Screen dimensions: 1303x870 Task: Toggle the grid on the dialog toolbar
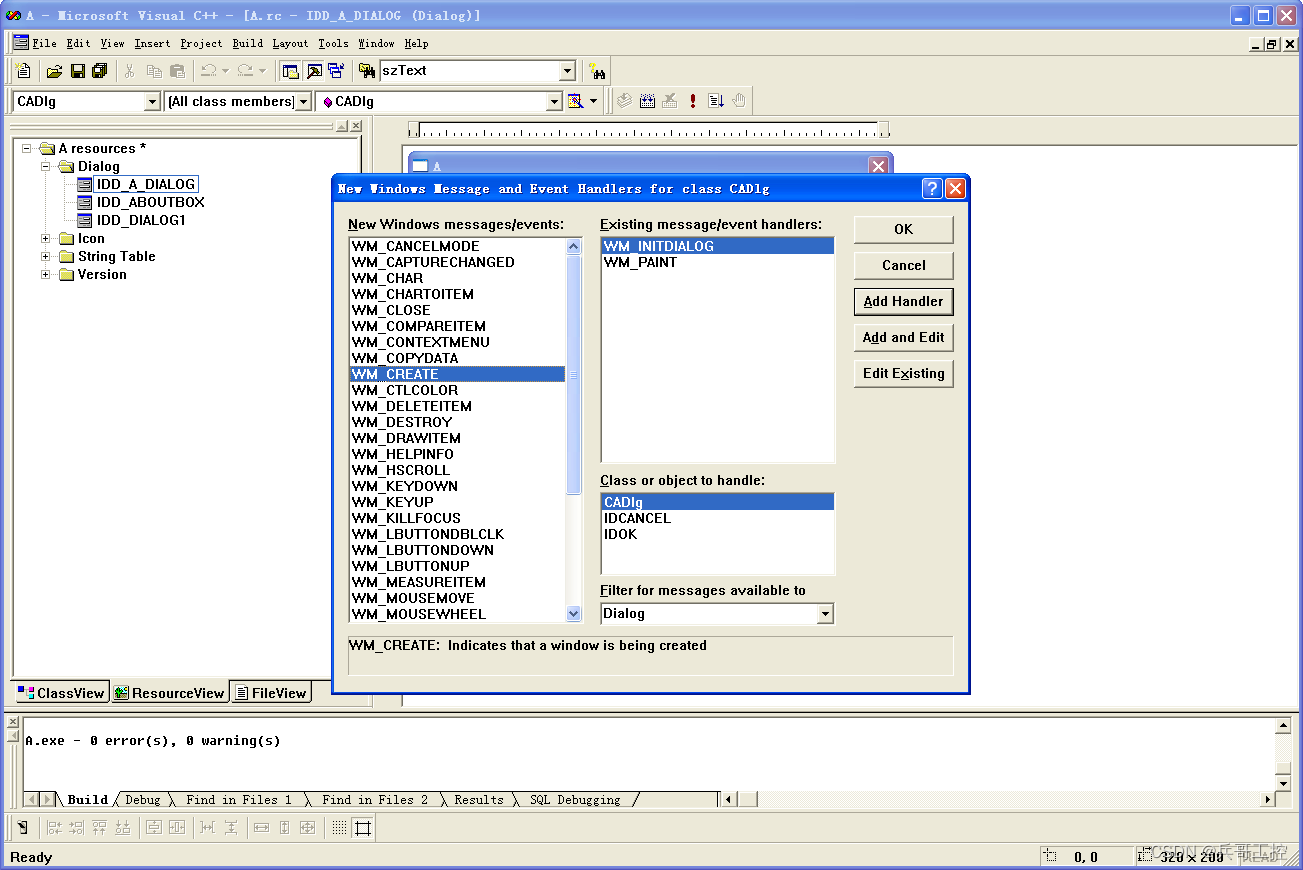337,827
